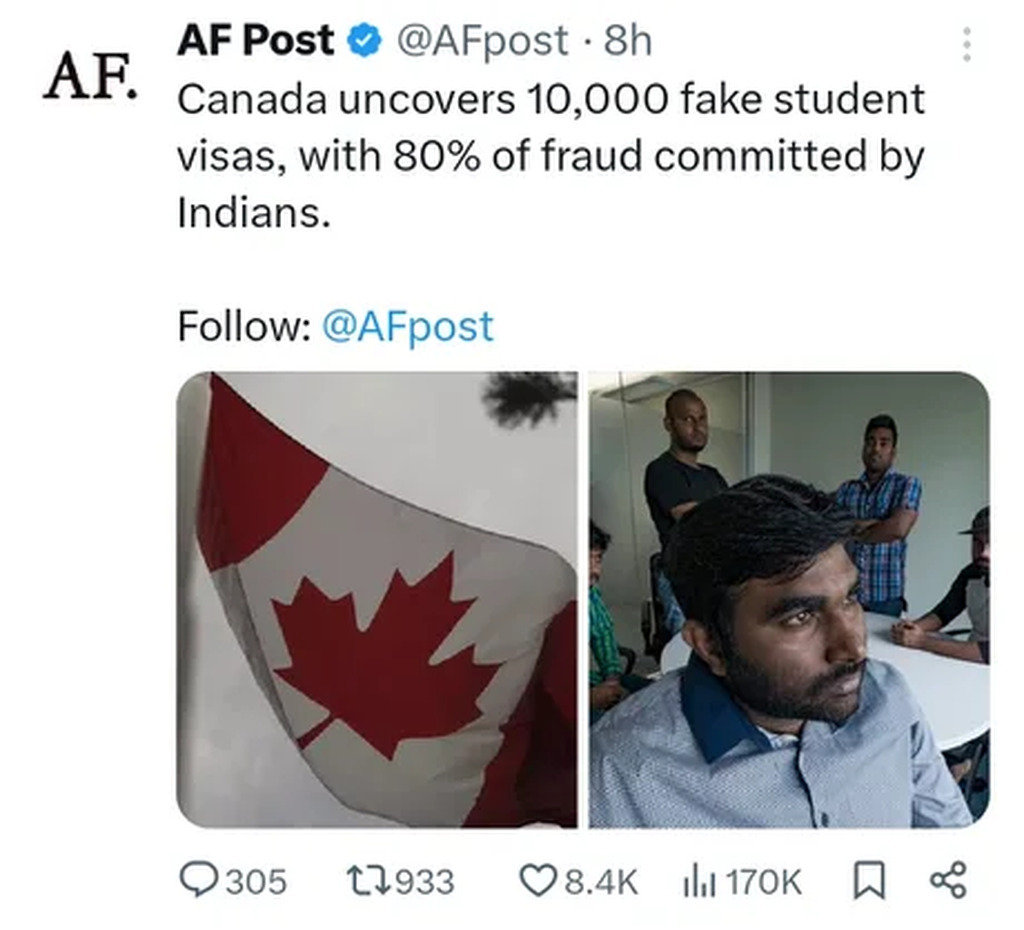The width and height of the screenshot is (1024, 930).
Task: Click the AF Post display name
Action: (255, 40)
